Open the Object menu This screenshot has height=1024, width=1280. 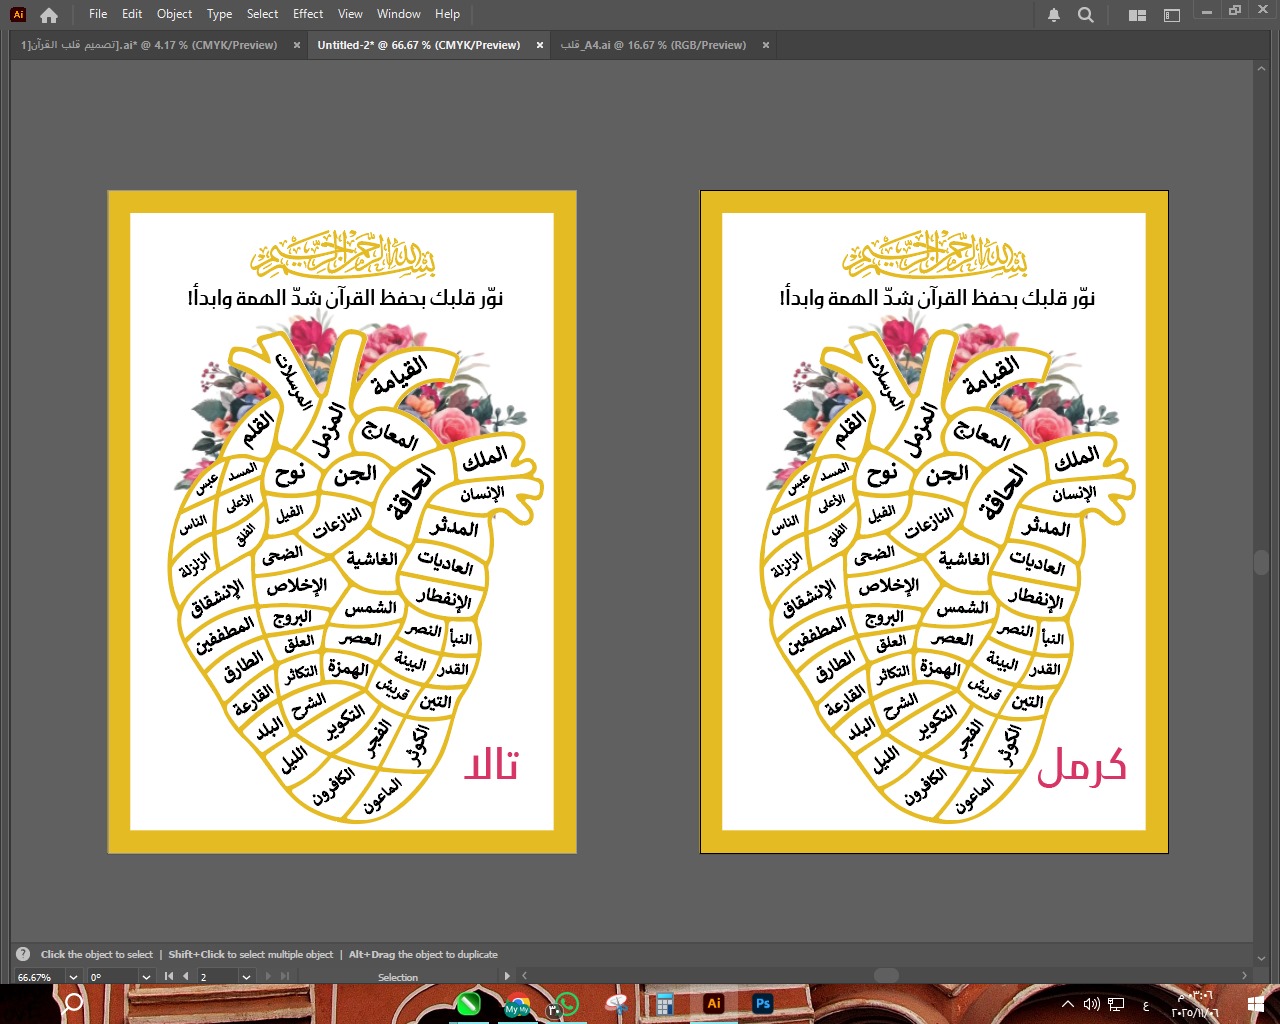point(174,14)
